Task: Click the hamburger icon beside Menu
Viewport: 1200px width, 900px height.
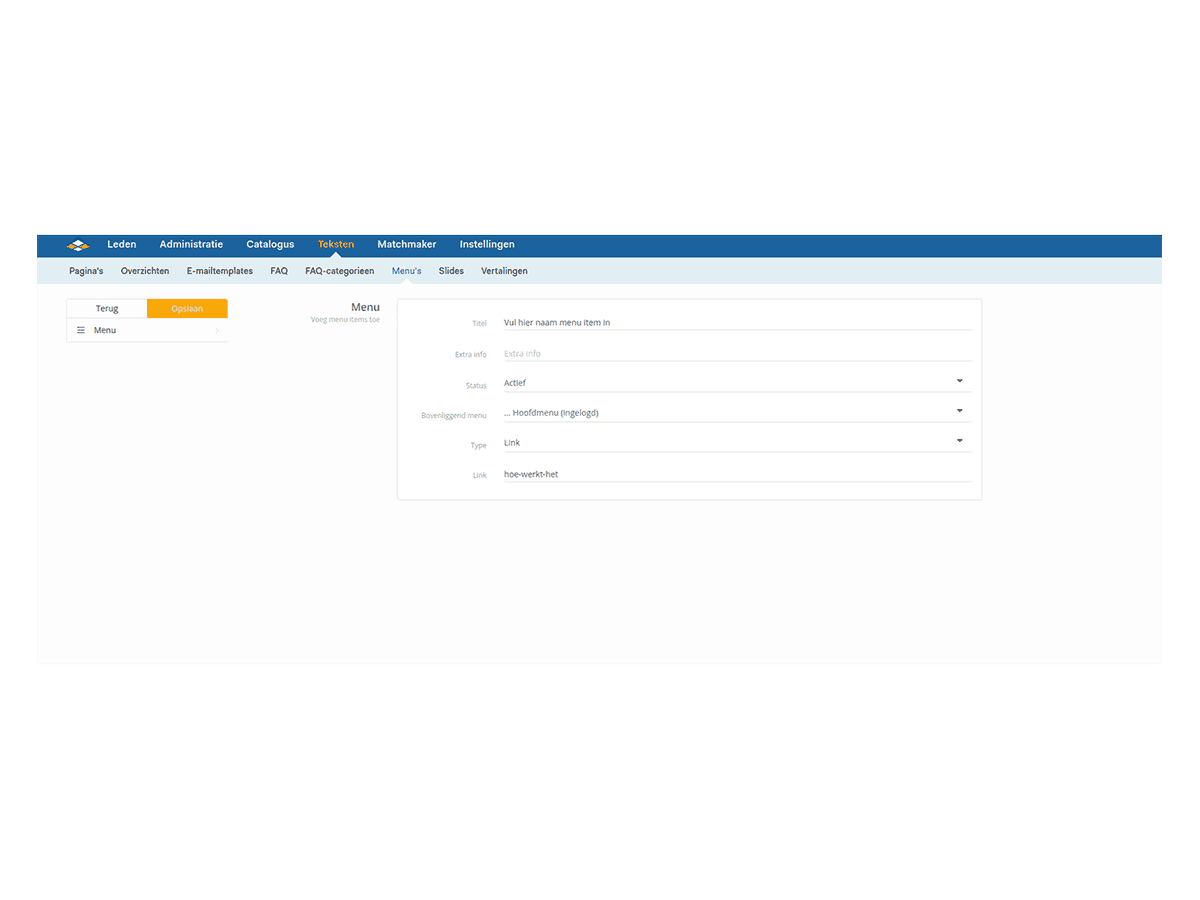Action: pyautogui.click(x=81, y=330)
